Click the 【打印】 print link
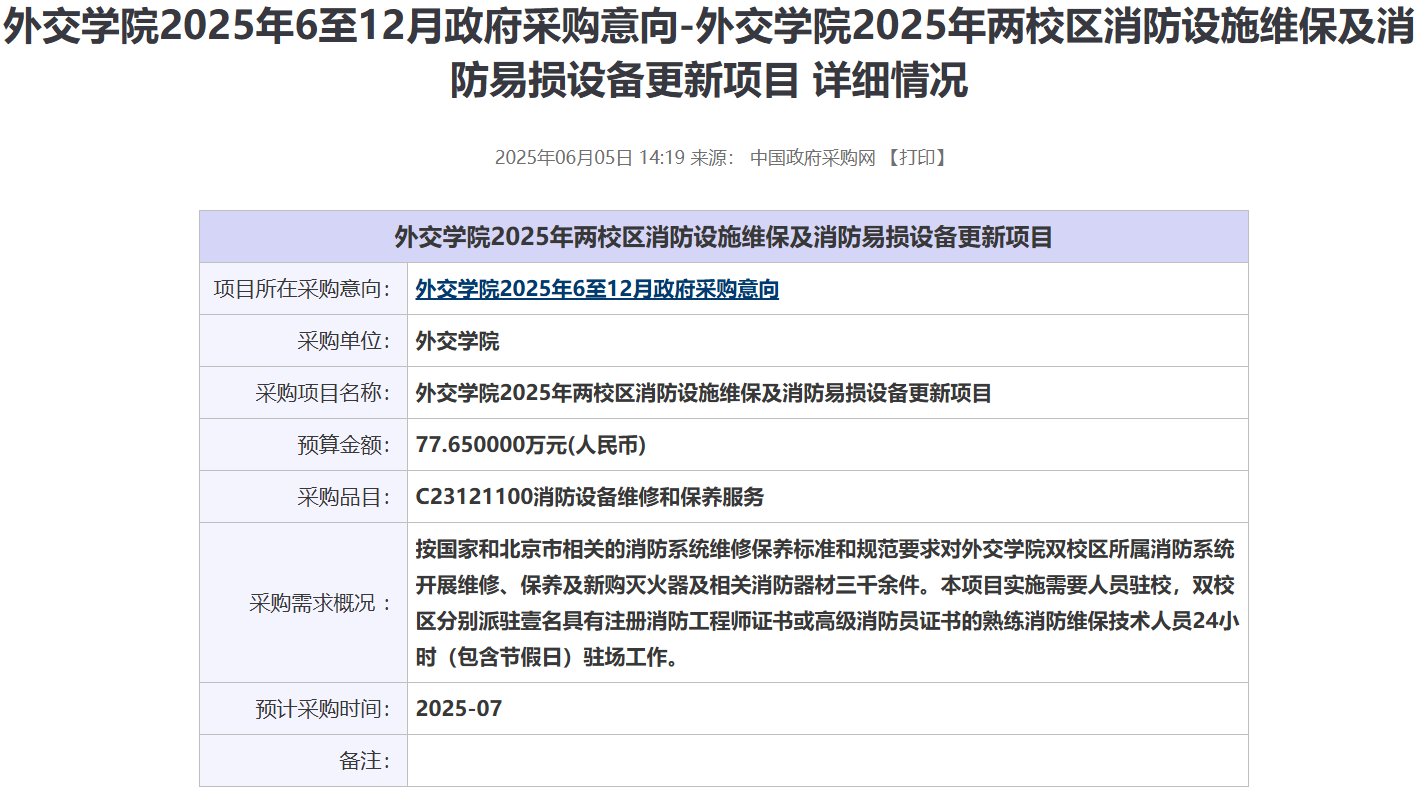This screenshot has height=795, width=1422. pyautogui.click(x=914, y=158)
